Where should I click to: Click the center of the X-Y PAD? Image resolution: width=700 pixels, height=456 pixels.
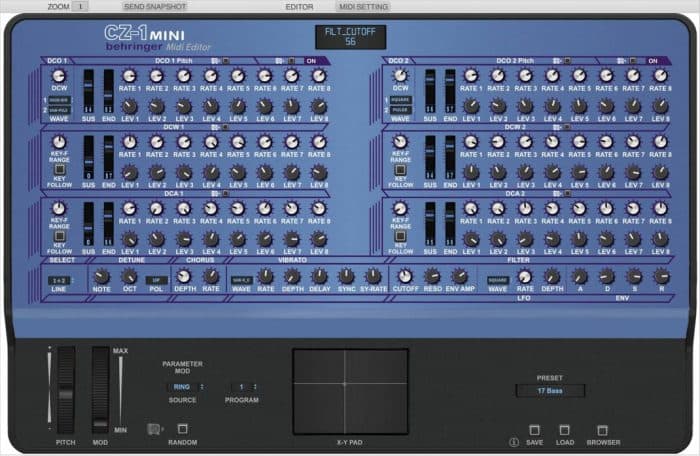point(350,392)
